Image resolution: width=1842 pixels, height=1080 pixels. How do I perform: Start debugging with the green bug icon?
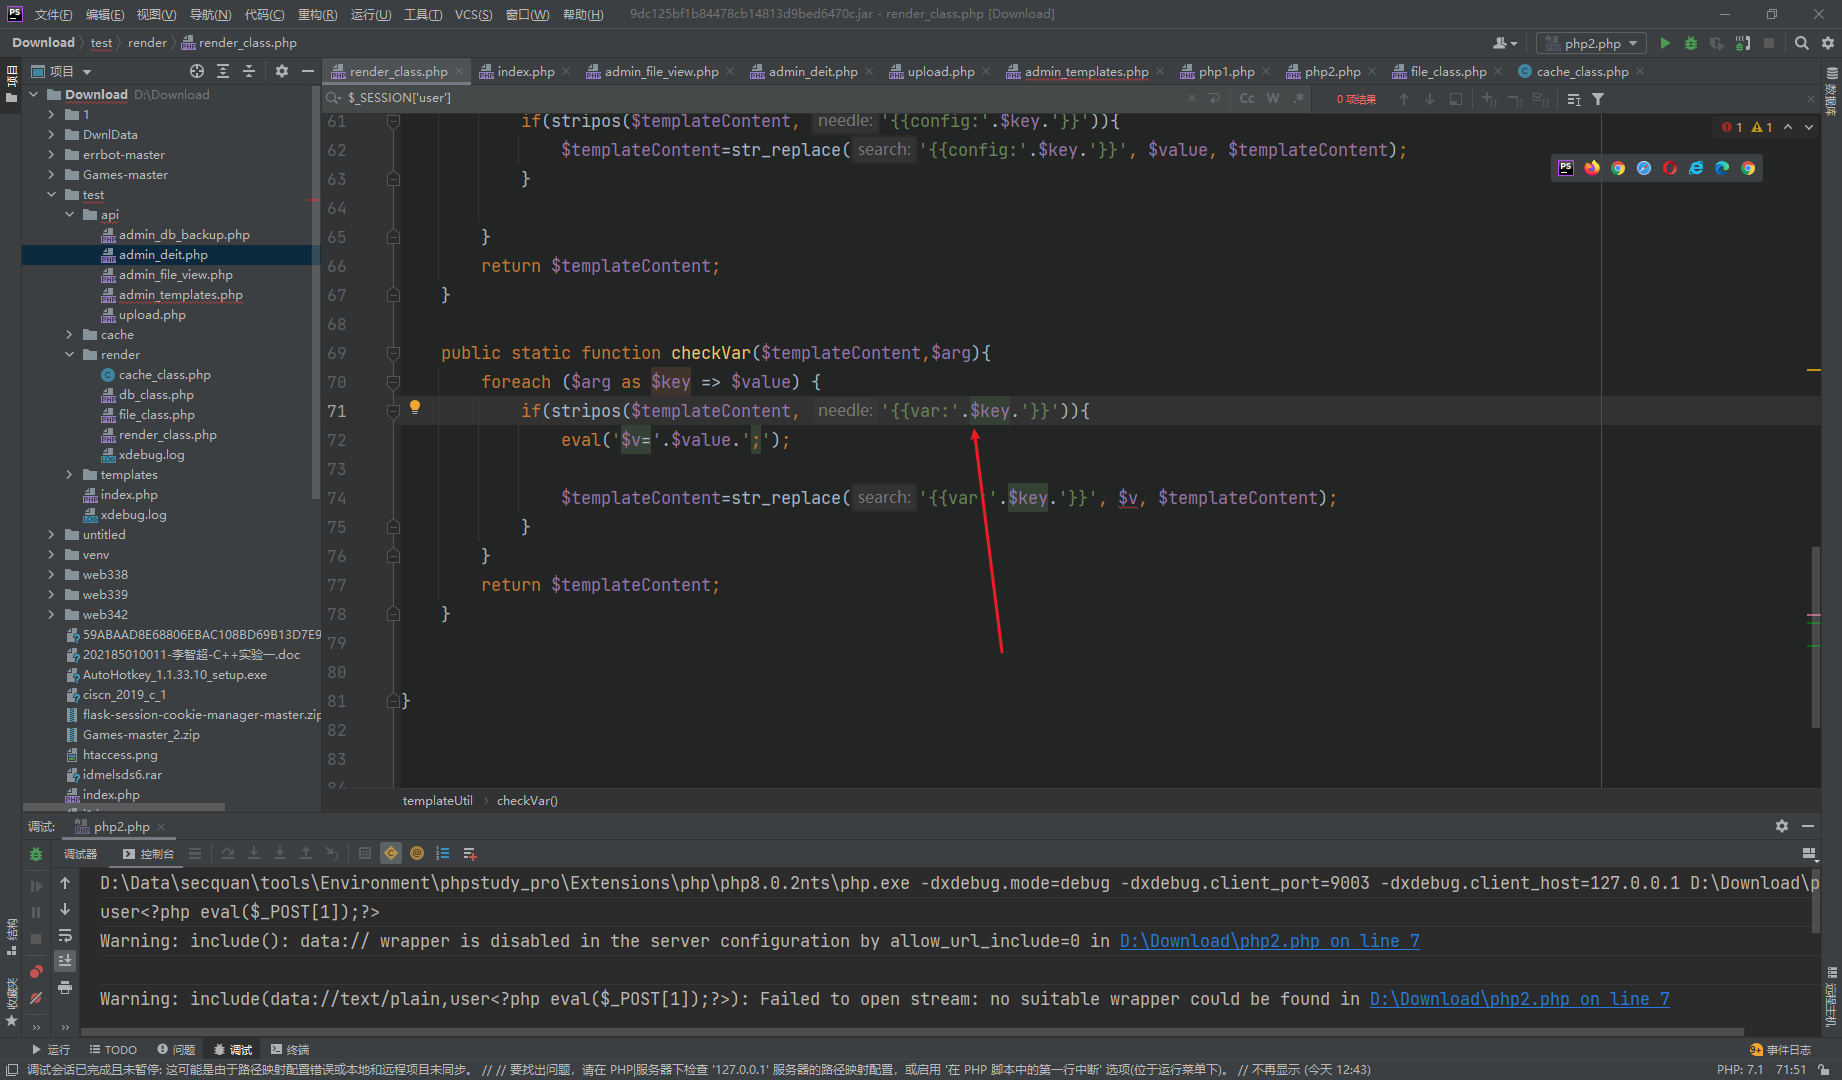coord(1691,43)
